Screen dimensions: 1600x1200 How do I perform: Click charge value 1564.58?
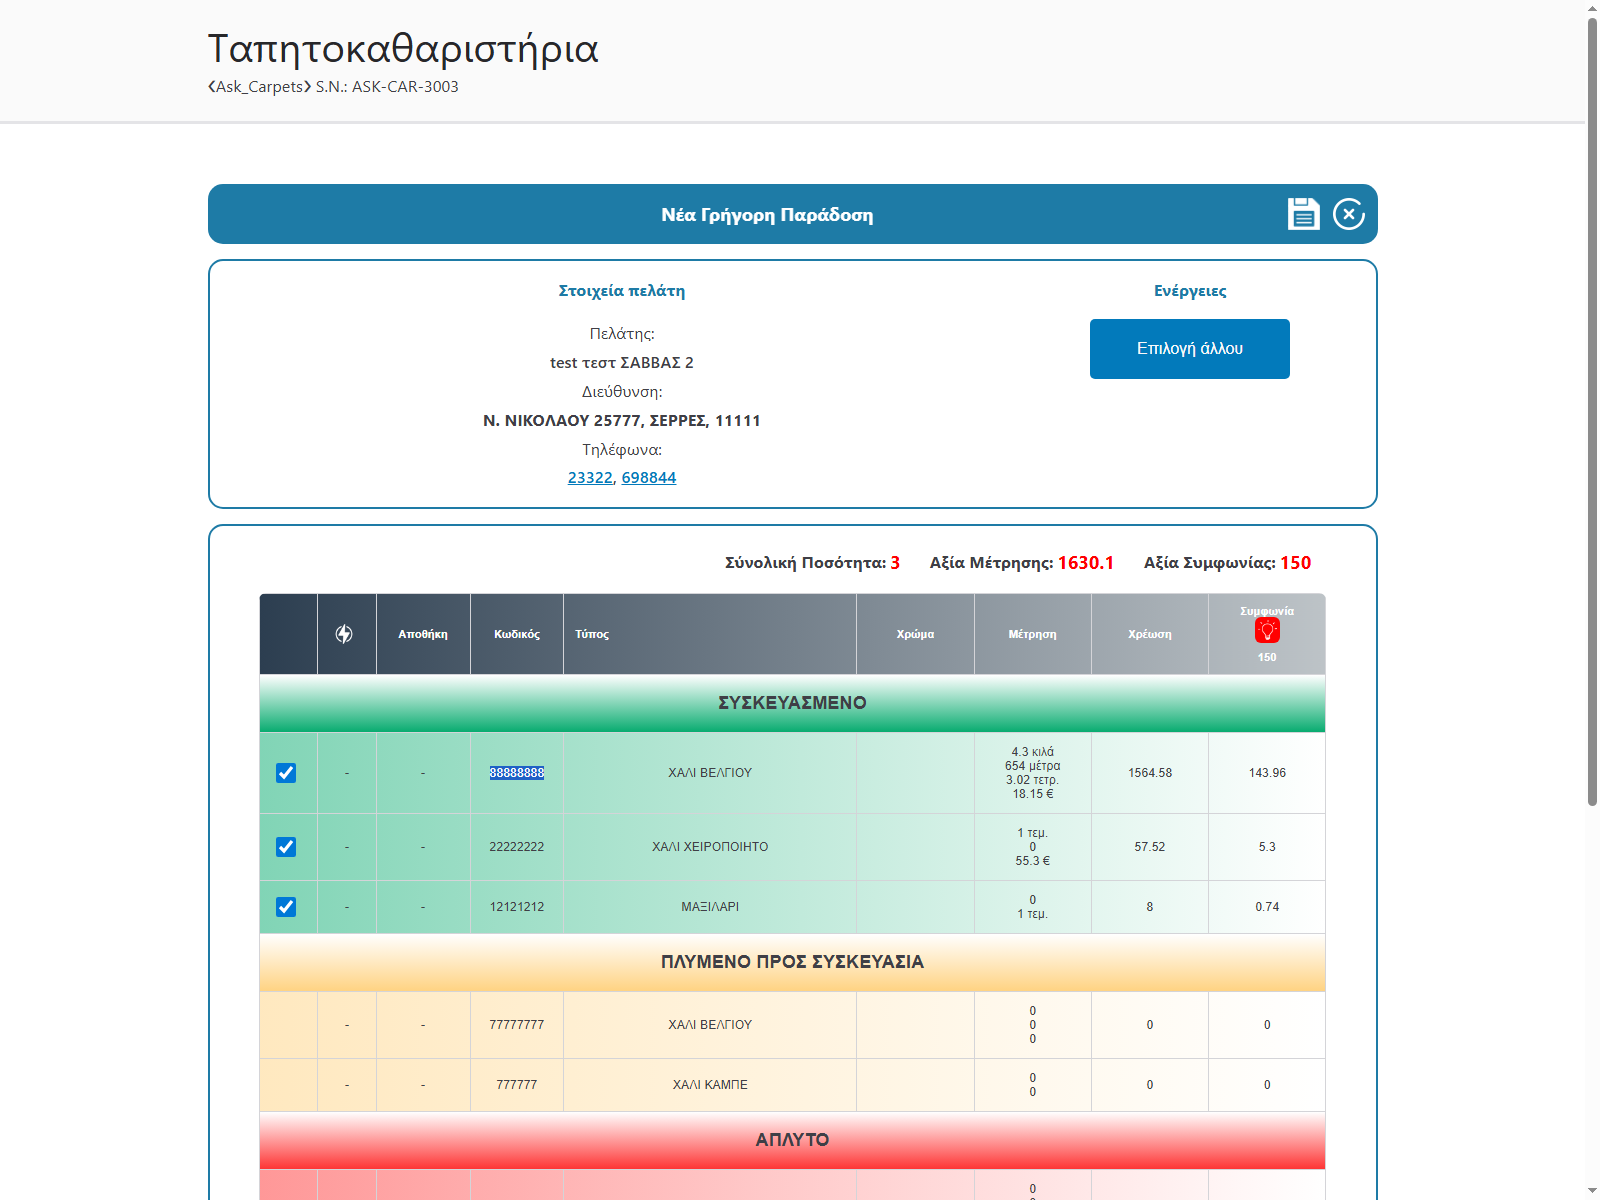pos(1150,773)
